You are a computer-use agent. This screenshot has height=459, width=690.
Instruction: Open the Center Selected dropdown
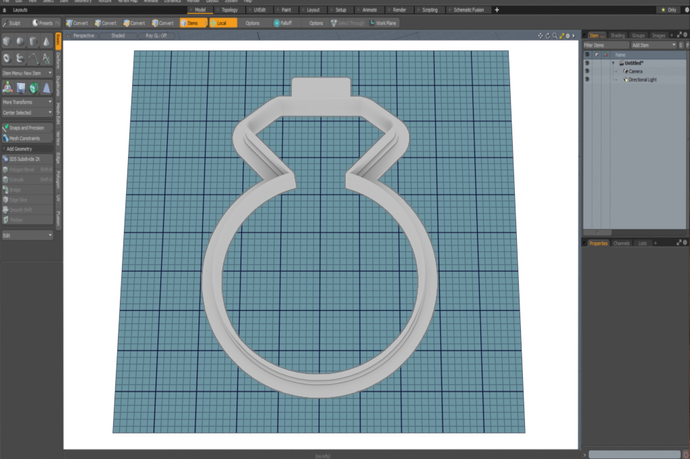tap(27, 113)
